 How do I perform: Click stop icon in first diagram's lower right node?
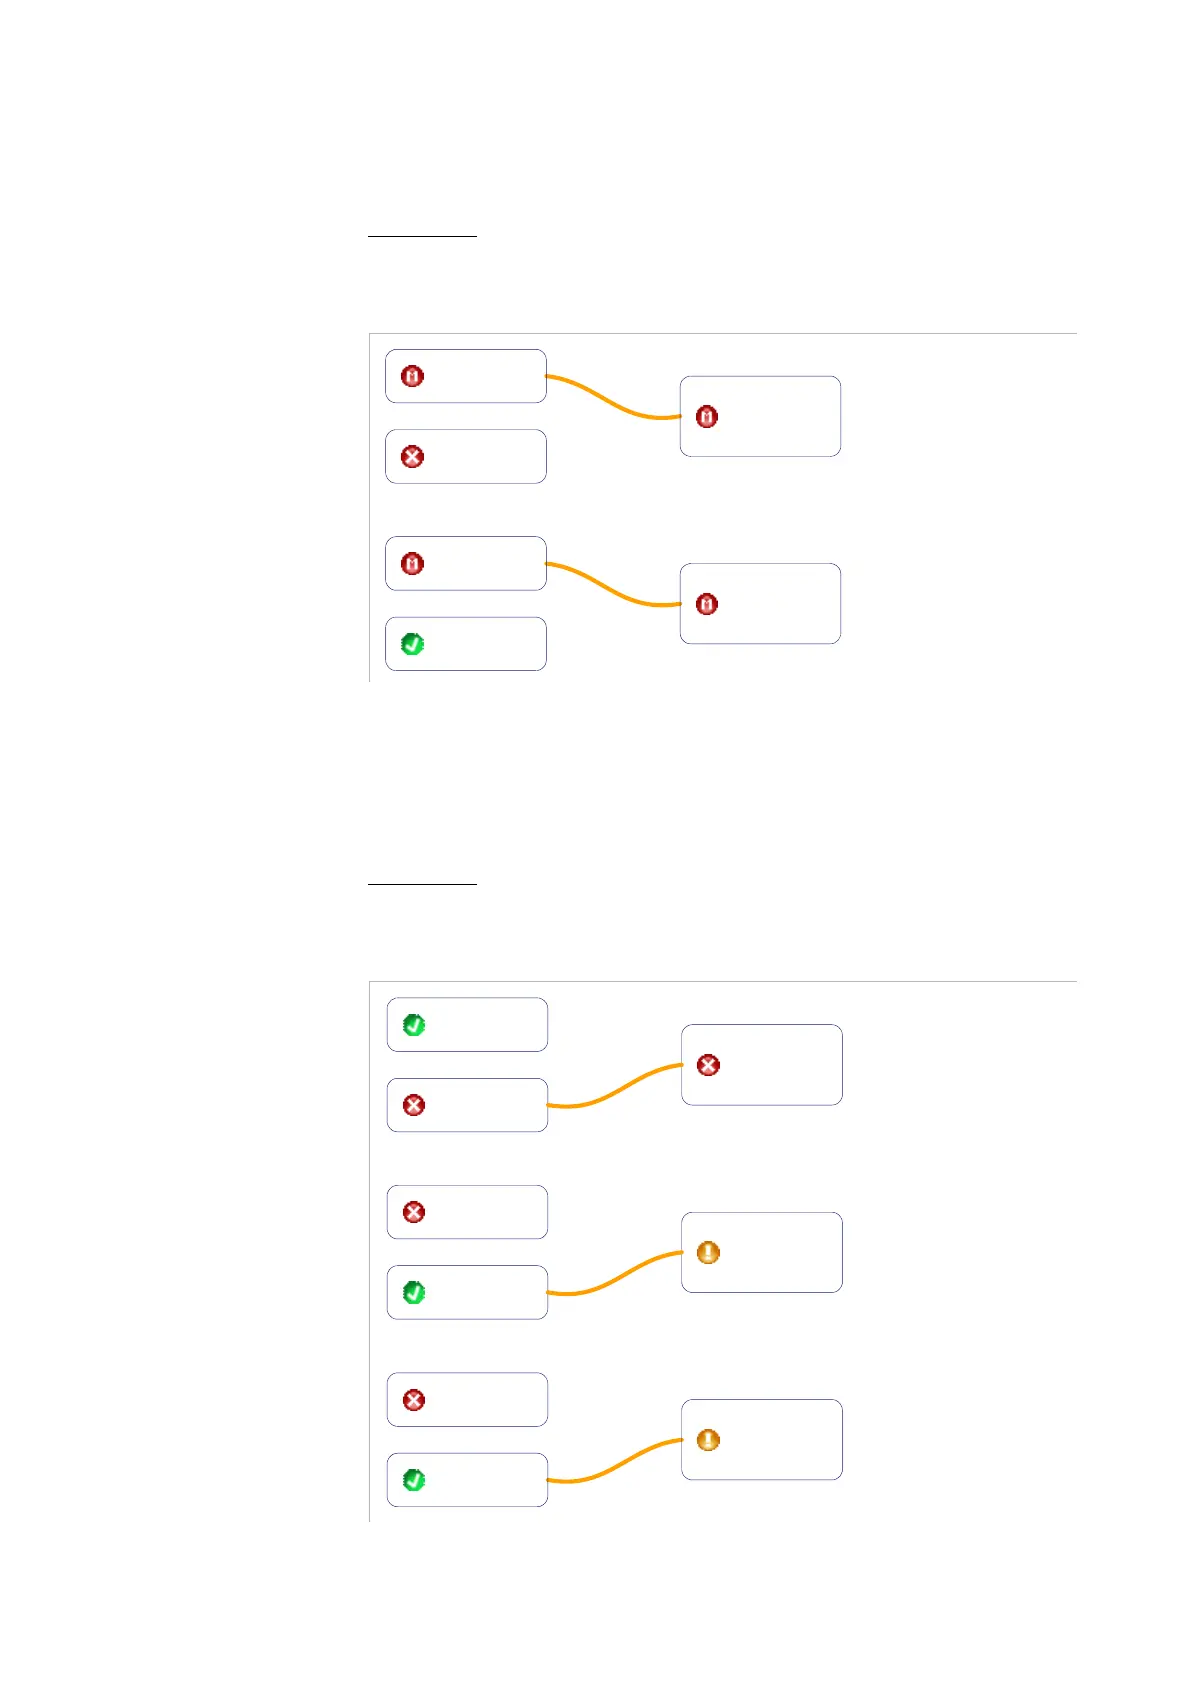(707, 604)
